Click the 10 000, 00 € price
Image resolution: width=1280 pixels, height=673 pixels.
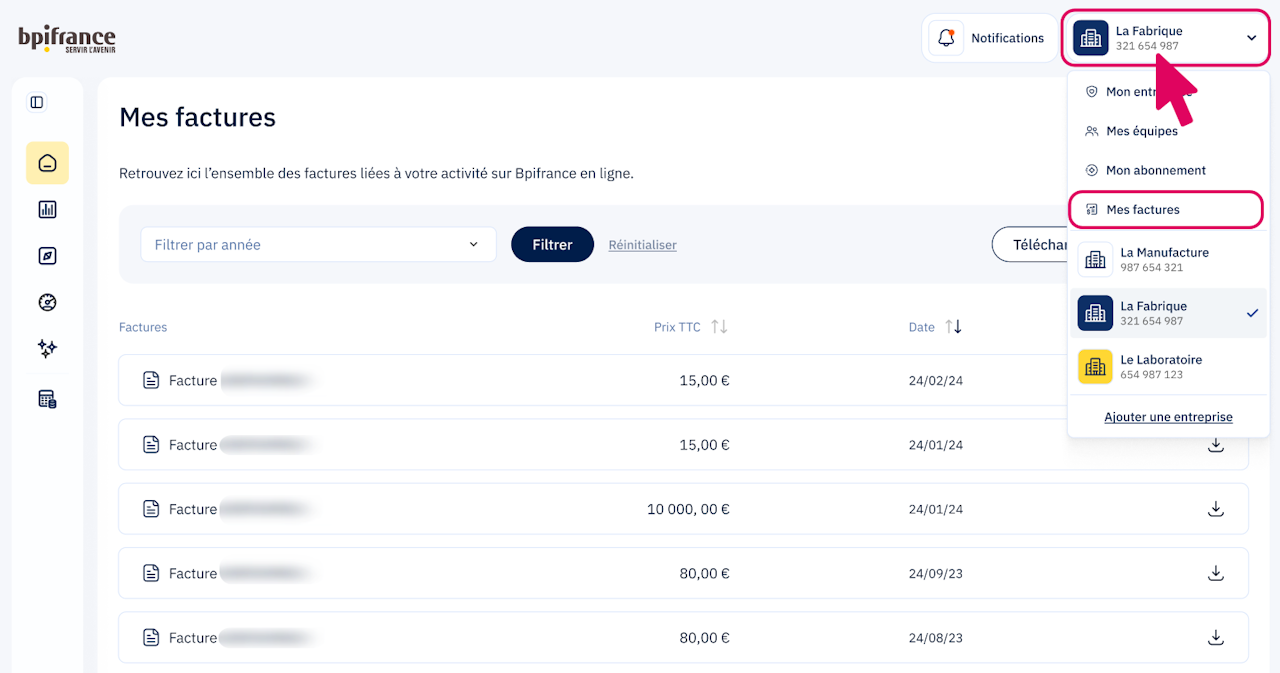click(x=688, y=509)
